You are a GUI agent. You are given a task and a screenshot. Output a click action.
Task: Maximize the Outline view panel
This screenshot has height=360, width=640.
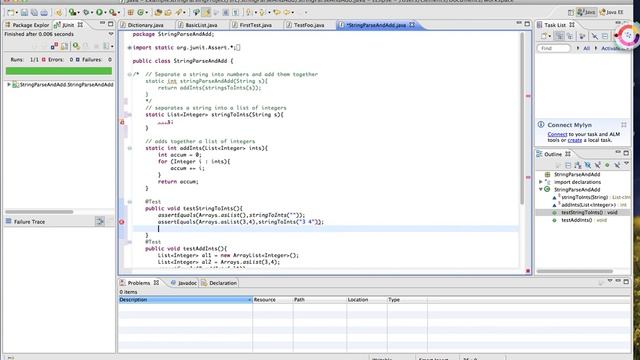626,153
